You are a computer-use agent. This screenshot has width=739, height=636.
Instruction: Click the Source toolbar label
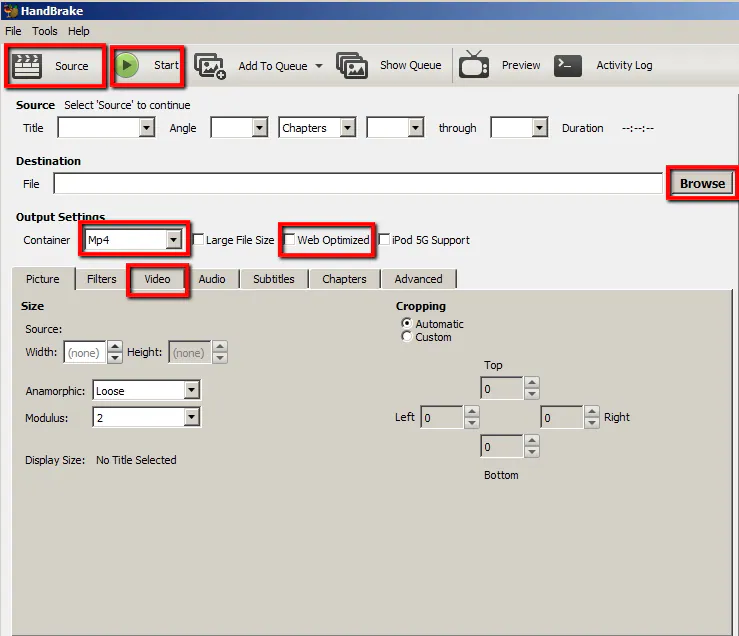[x=72, y=66]
